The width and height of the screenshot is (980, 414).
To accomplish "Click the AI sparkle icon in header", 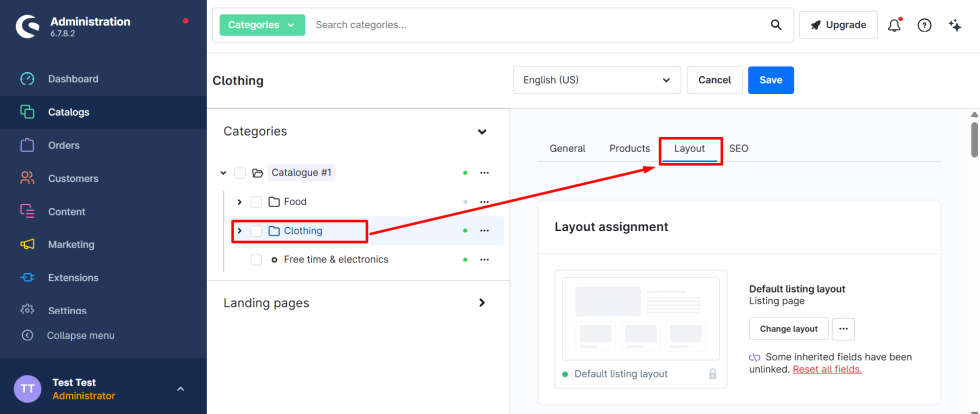I will coord(954,25).
